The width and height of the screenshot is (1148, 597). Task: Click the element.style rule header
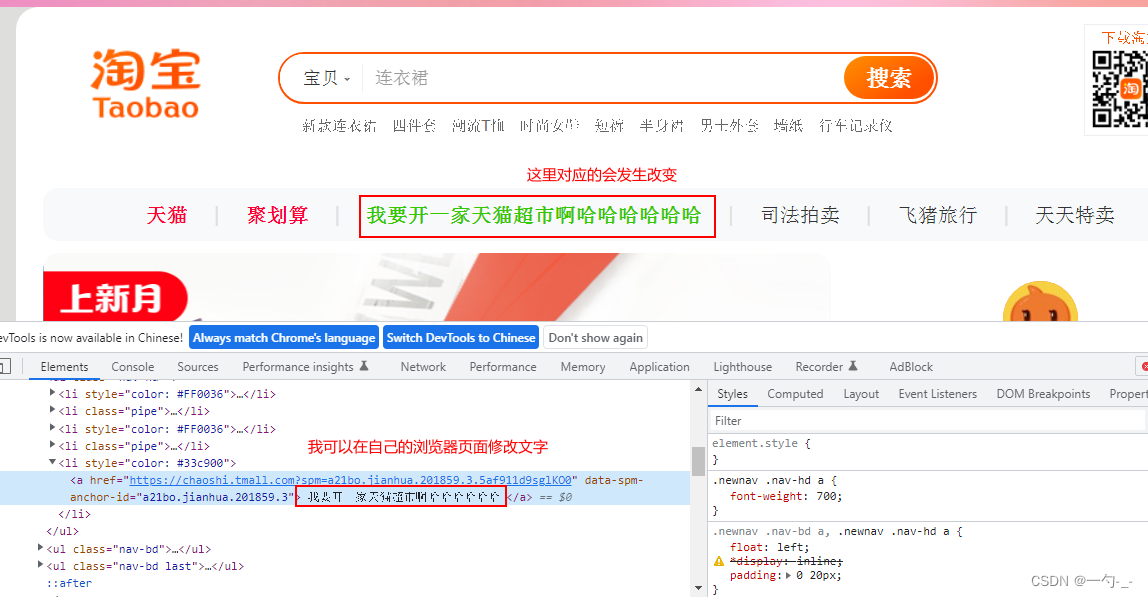click(761, 443)
